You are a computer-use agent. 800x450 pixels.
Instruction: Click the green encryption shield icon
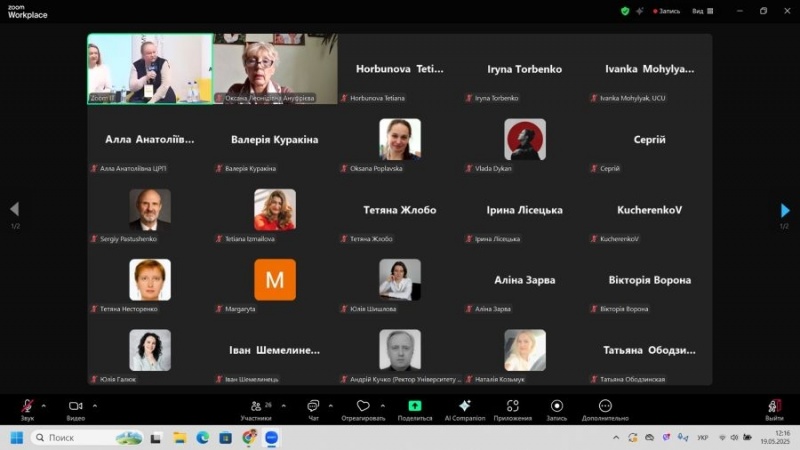[x=625, y=11]
